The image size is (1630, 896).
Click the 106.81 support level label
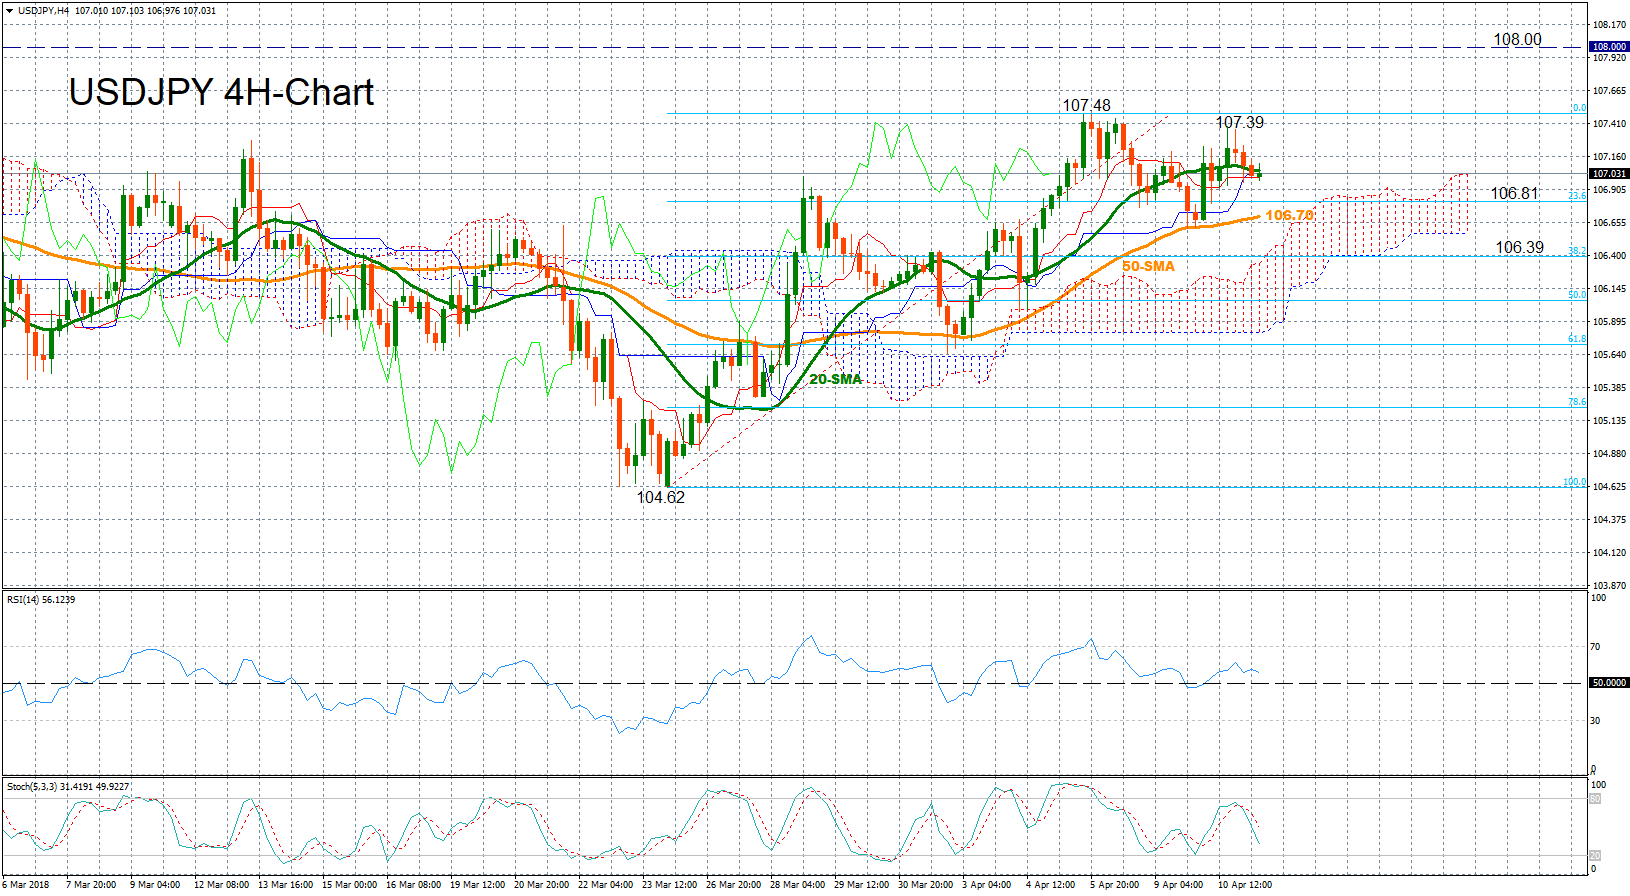[1514, 193]
